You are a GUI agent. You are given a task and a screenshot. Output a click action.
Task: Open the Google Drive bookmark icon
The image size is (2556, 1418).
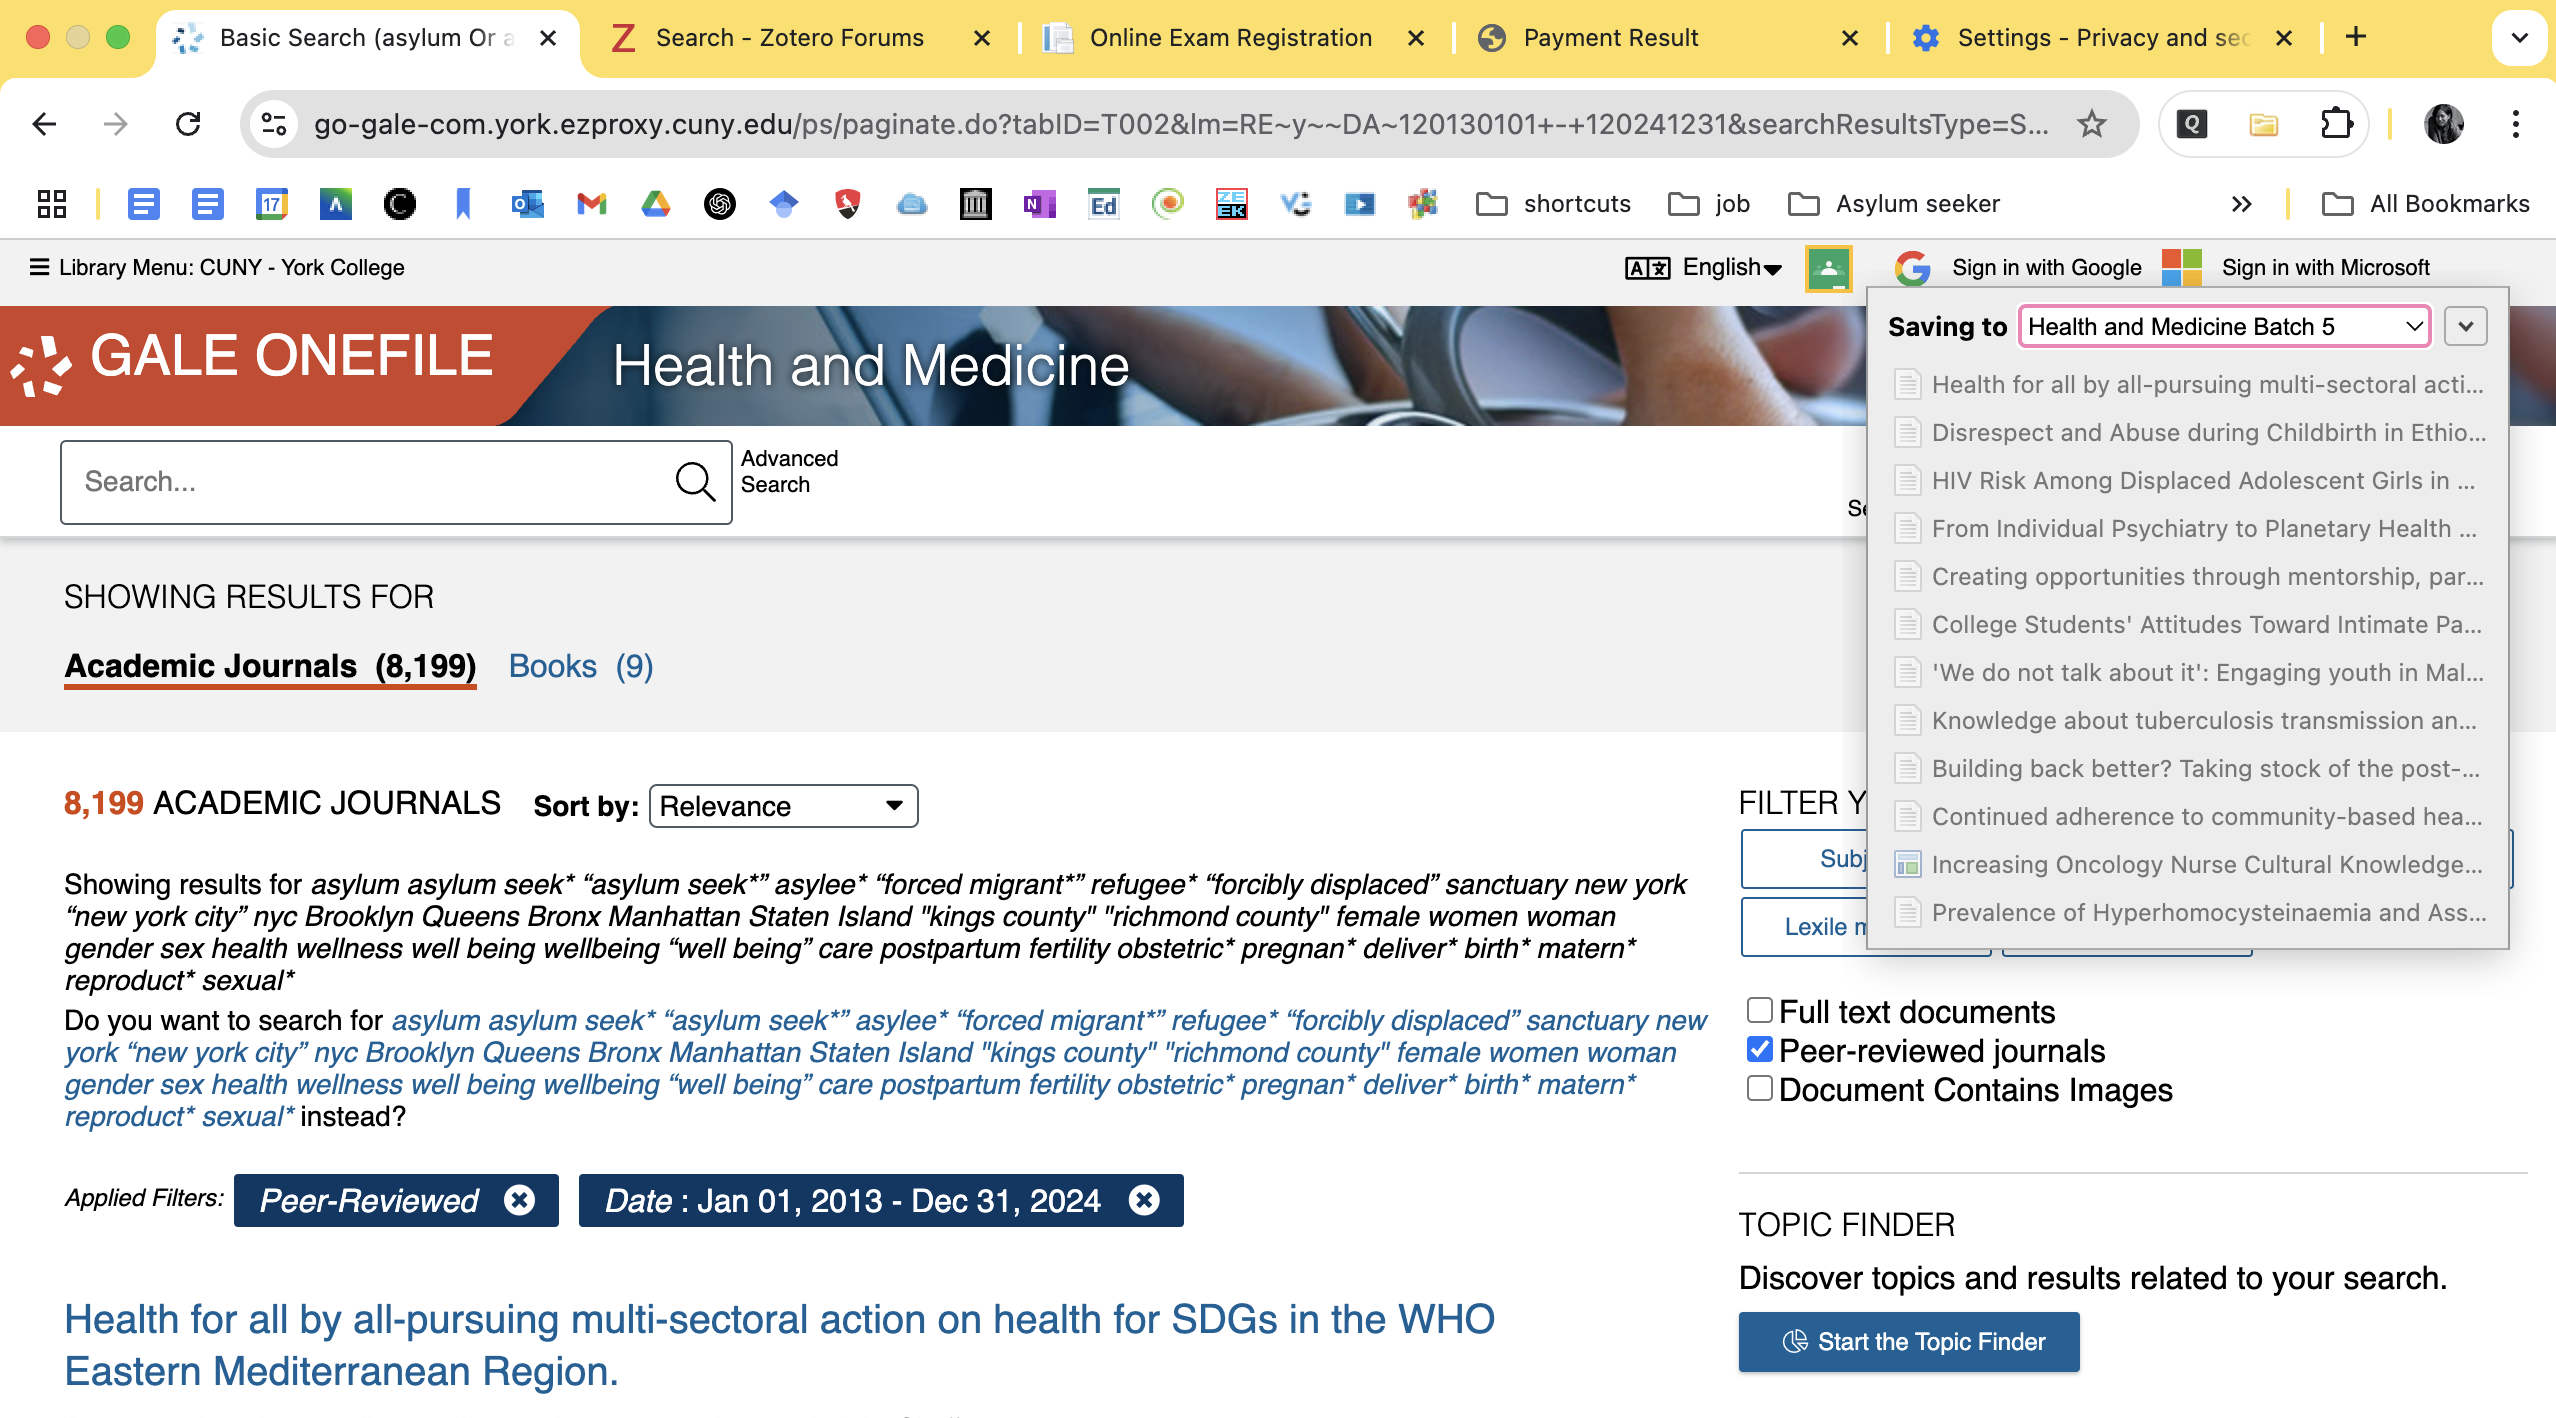656,204
